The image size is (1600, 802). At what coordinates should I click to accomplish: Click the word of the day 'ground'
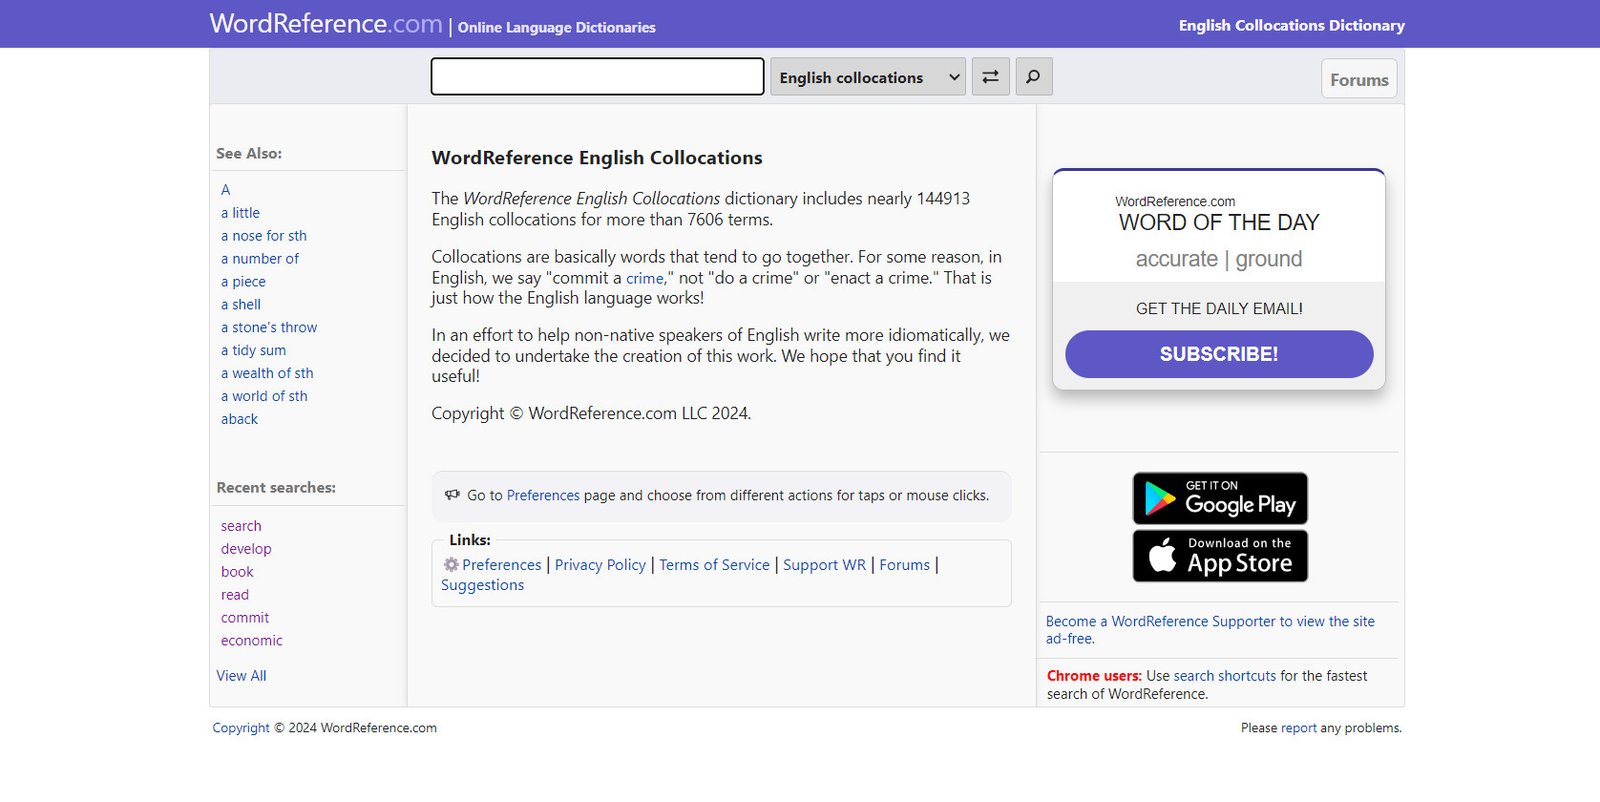click(1269, 259)
